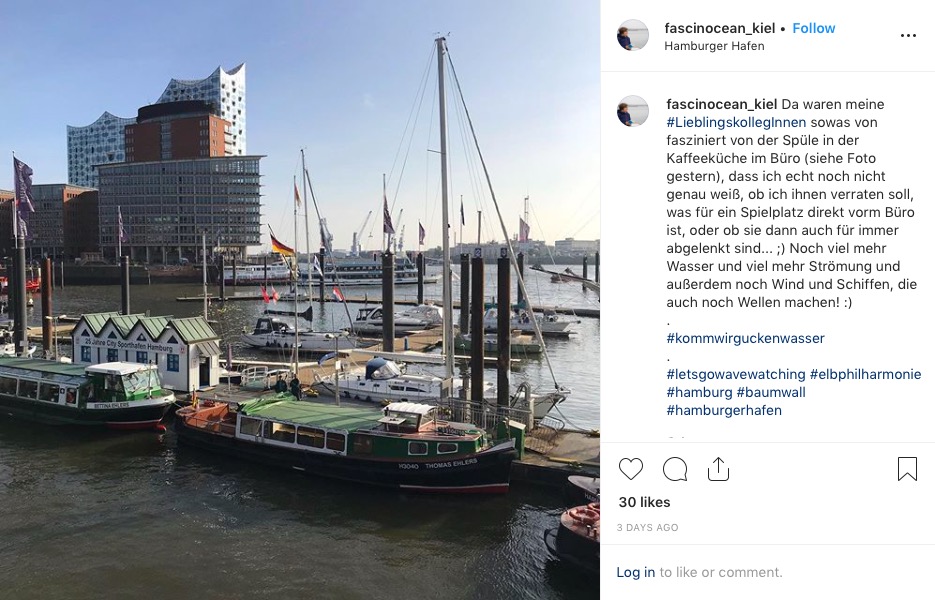The image size is (935, 600).
Task: Open the three-dot more options menu
Action: click(908, 36)
